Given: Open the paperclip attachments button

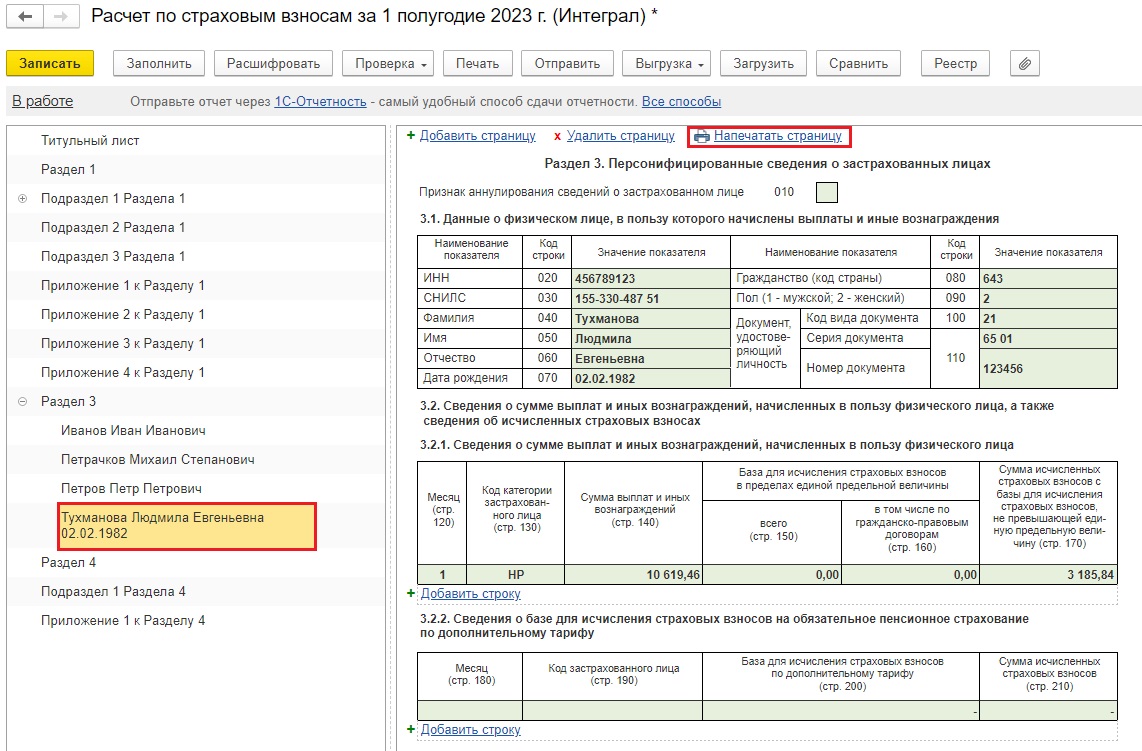Looking at the screenshot, I should (x=1025, y=63).
